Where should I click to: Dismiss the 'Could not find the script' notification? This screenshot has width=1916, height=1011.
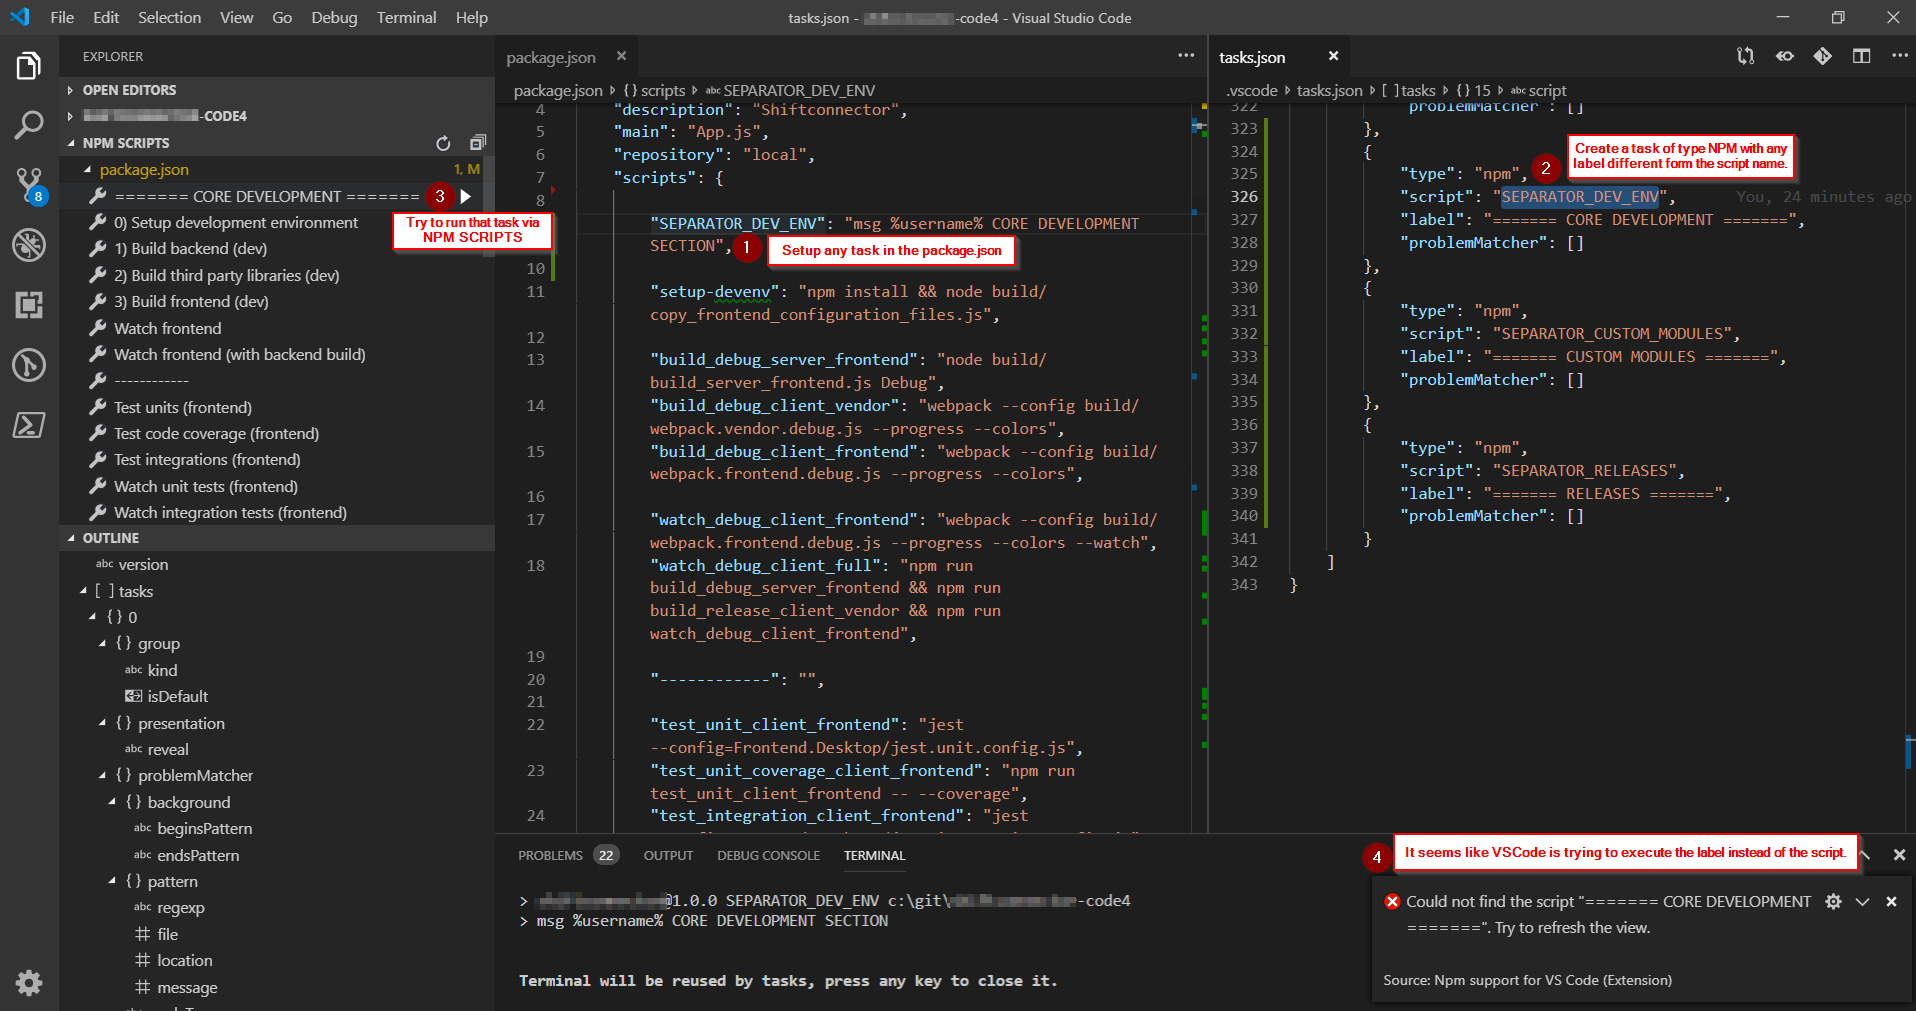tap(1891, 901)
